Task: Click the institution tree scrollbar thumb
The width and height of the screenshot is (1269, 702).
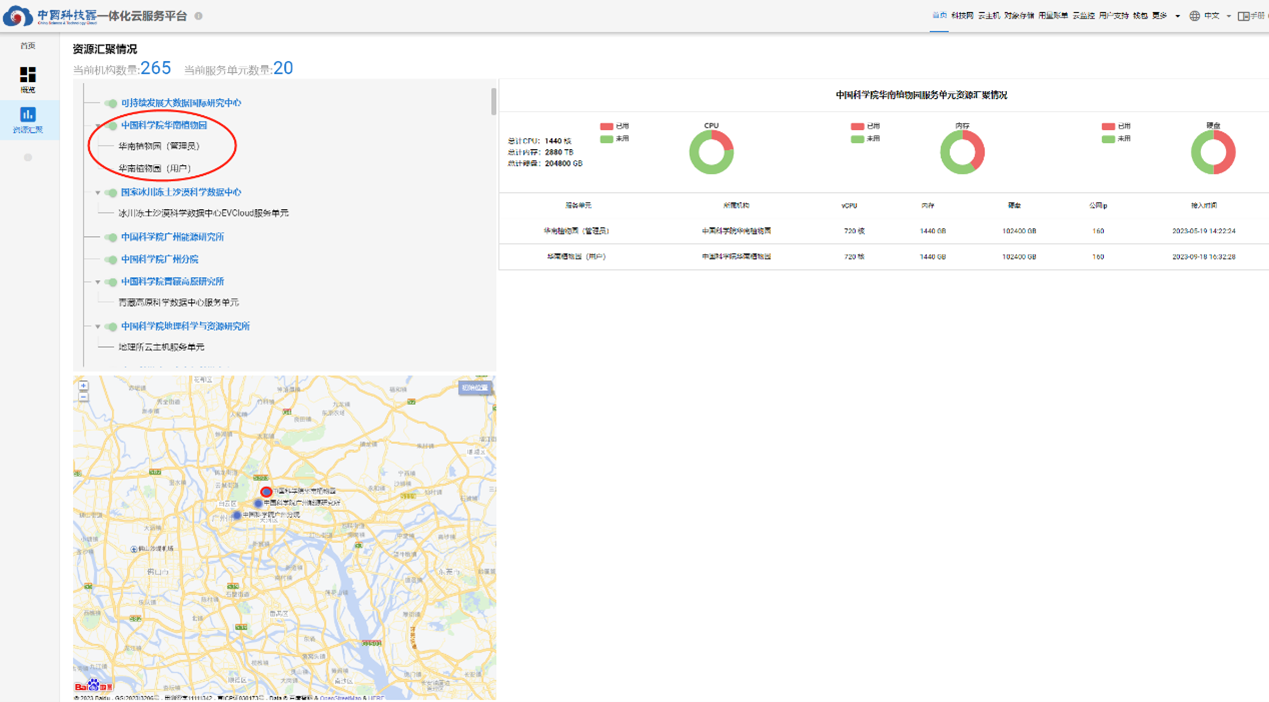Action: click(493, 101)
